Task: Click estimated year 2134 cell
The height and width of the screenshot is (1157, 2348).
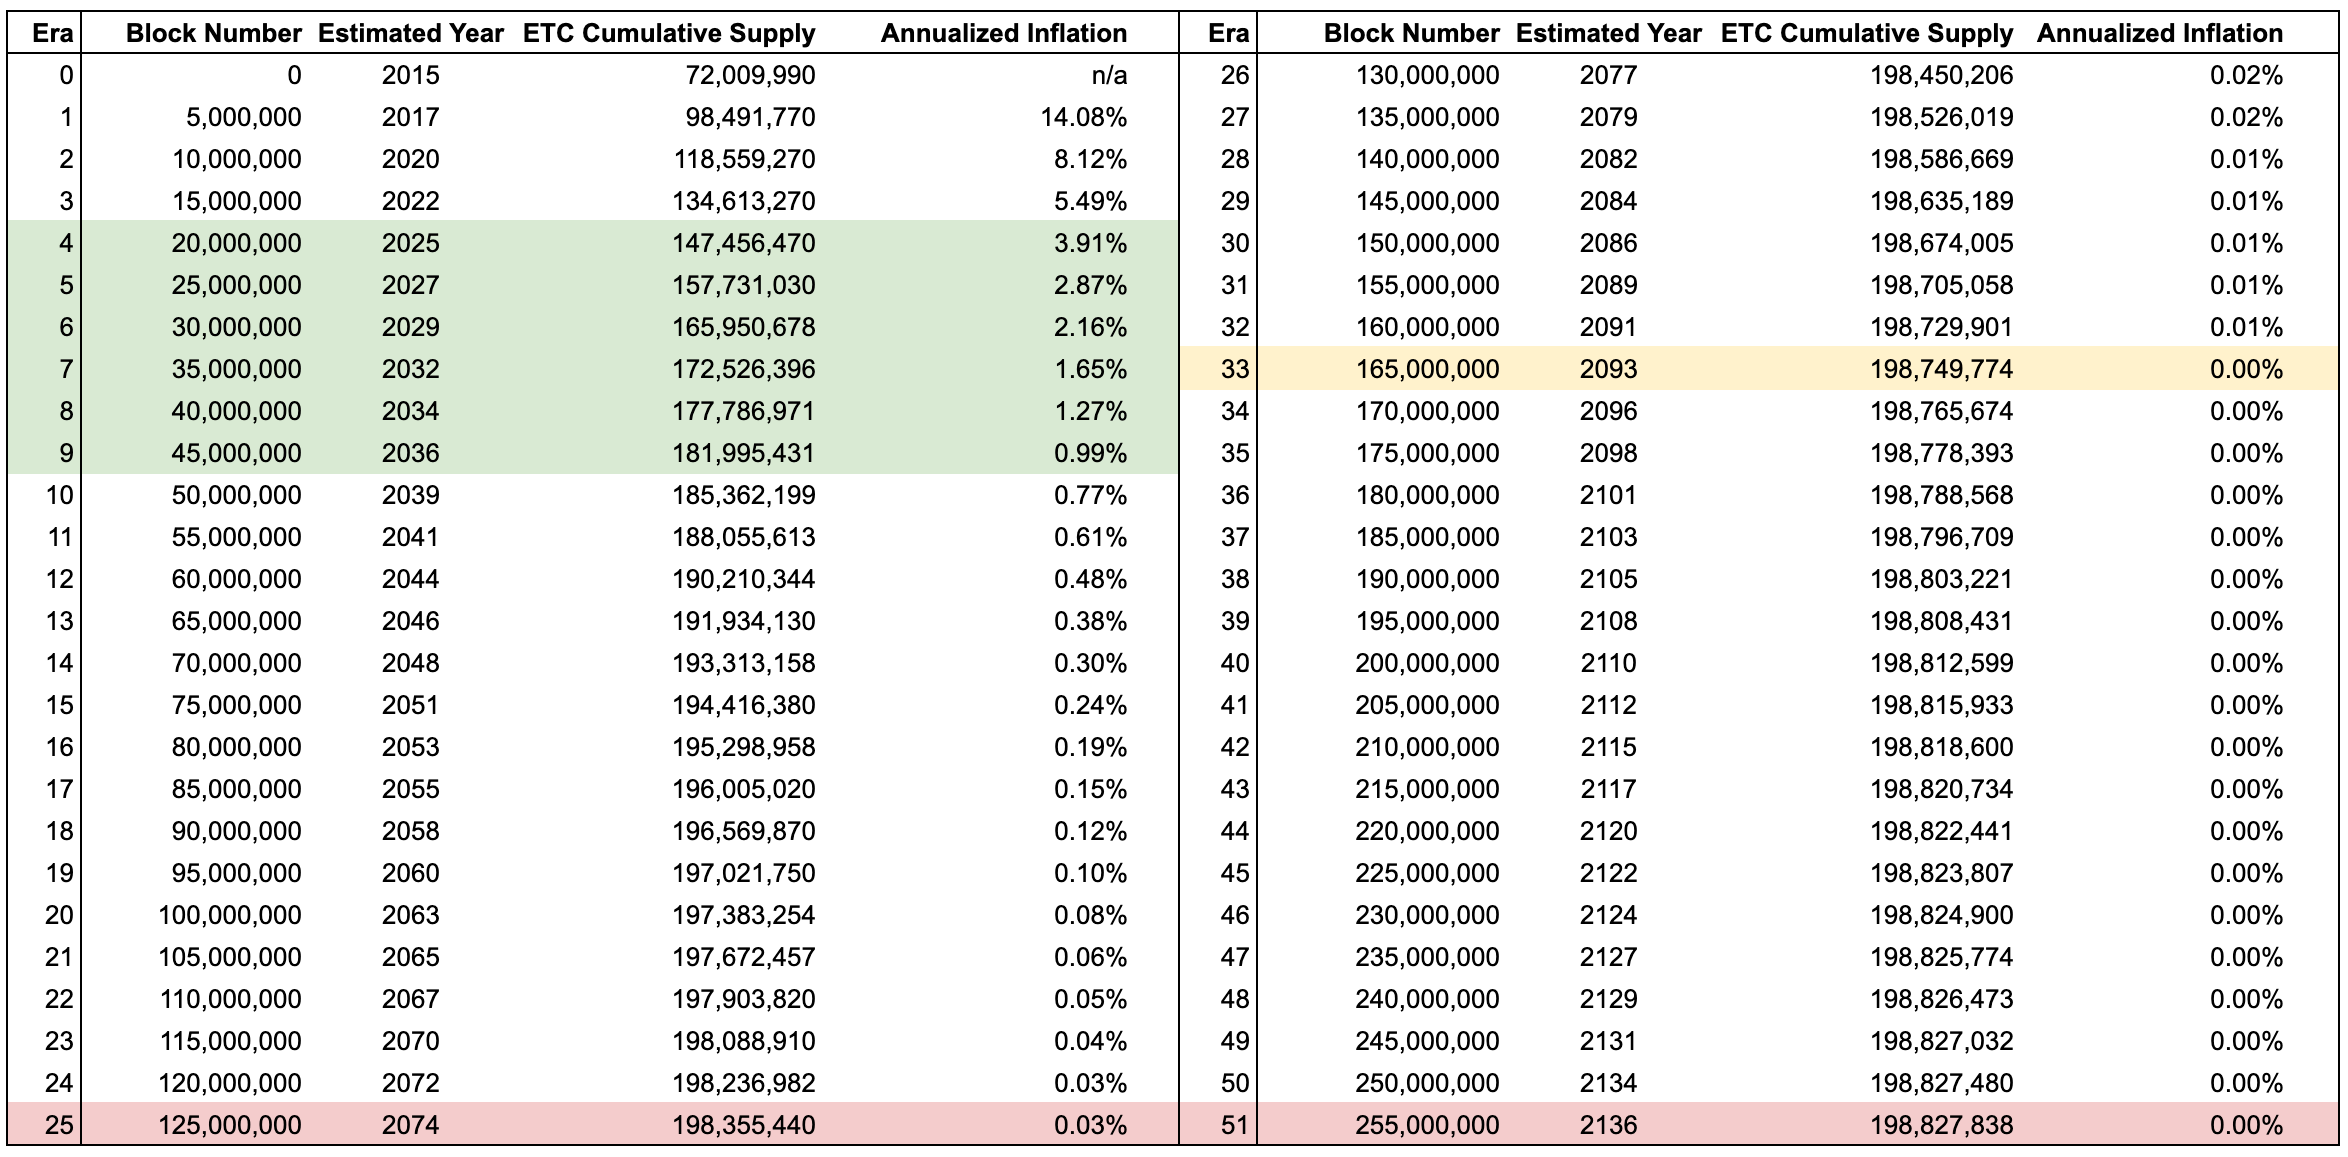Action: [1609, 1083]
